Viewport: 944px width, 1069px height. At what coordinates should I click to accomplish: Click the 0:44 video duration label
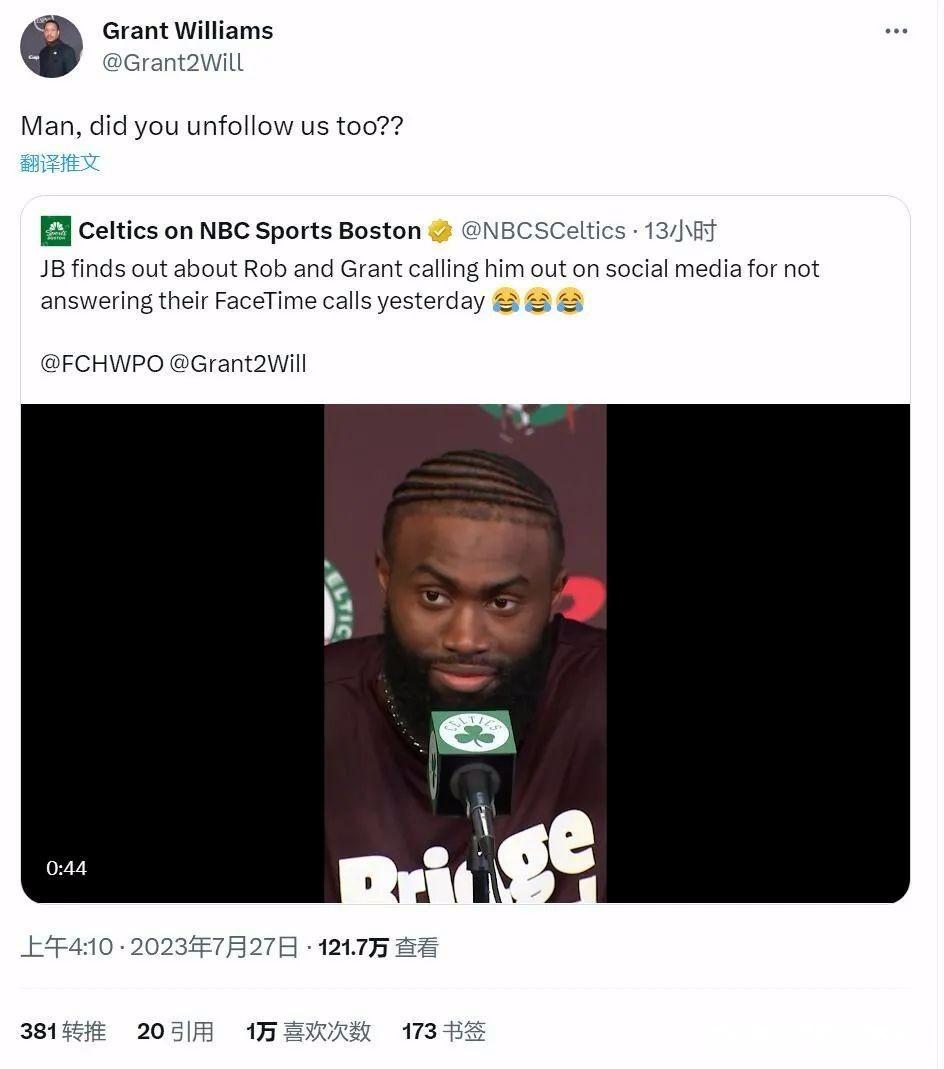tap(66, 868)
